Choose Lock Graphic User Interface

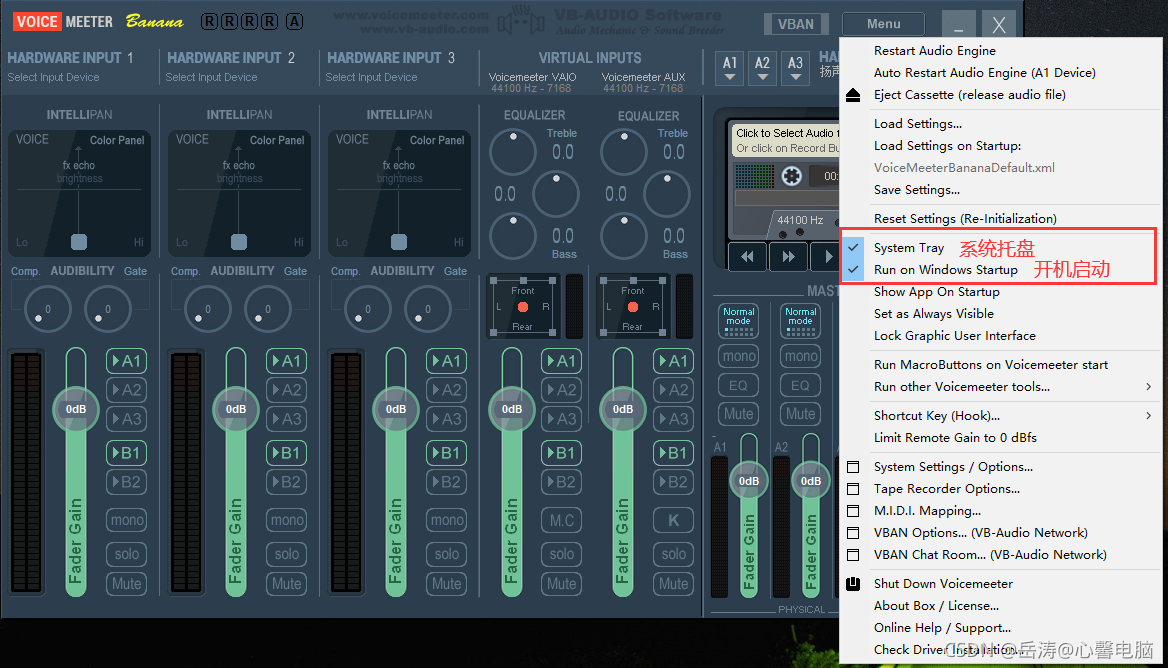click(x=955, y=336)
